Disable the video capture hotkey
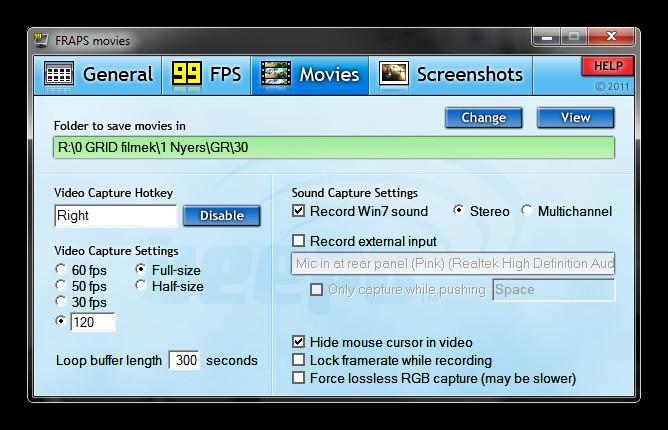Image resolution: width=668 pixels, height=430 pixels. tap(222, 216)
